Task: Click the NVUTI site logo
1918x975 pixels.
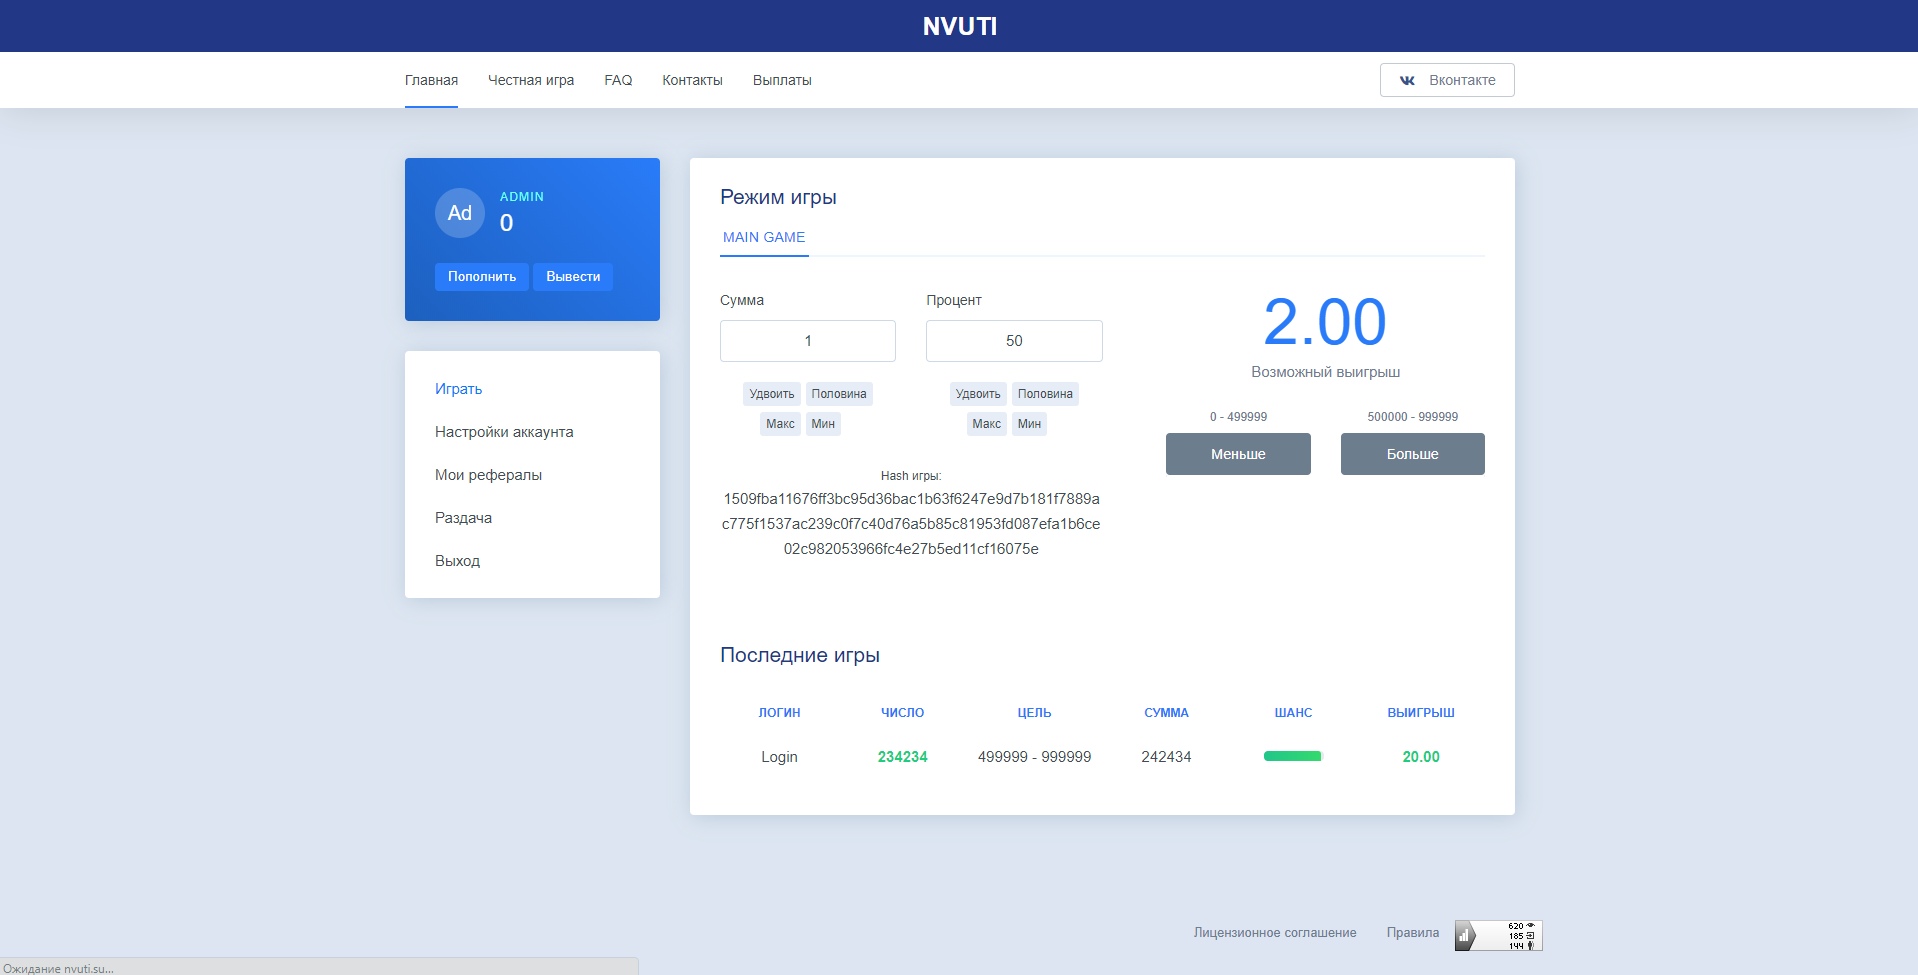Action: (960, 26)
